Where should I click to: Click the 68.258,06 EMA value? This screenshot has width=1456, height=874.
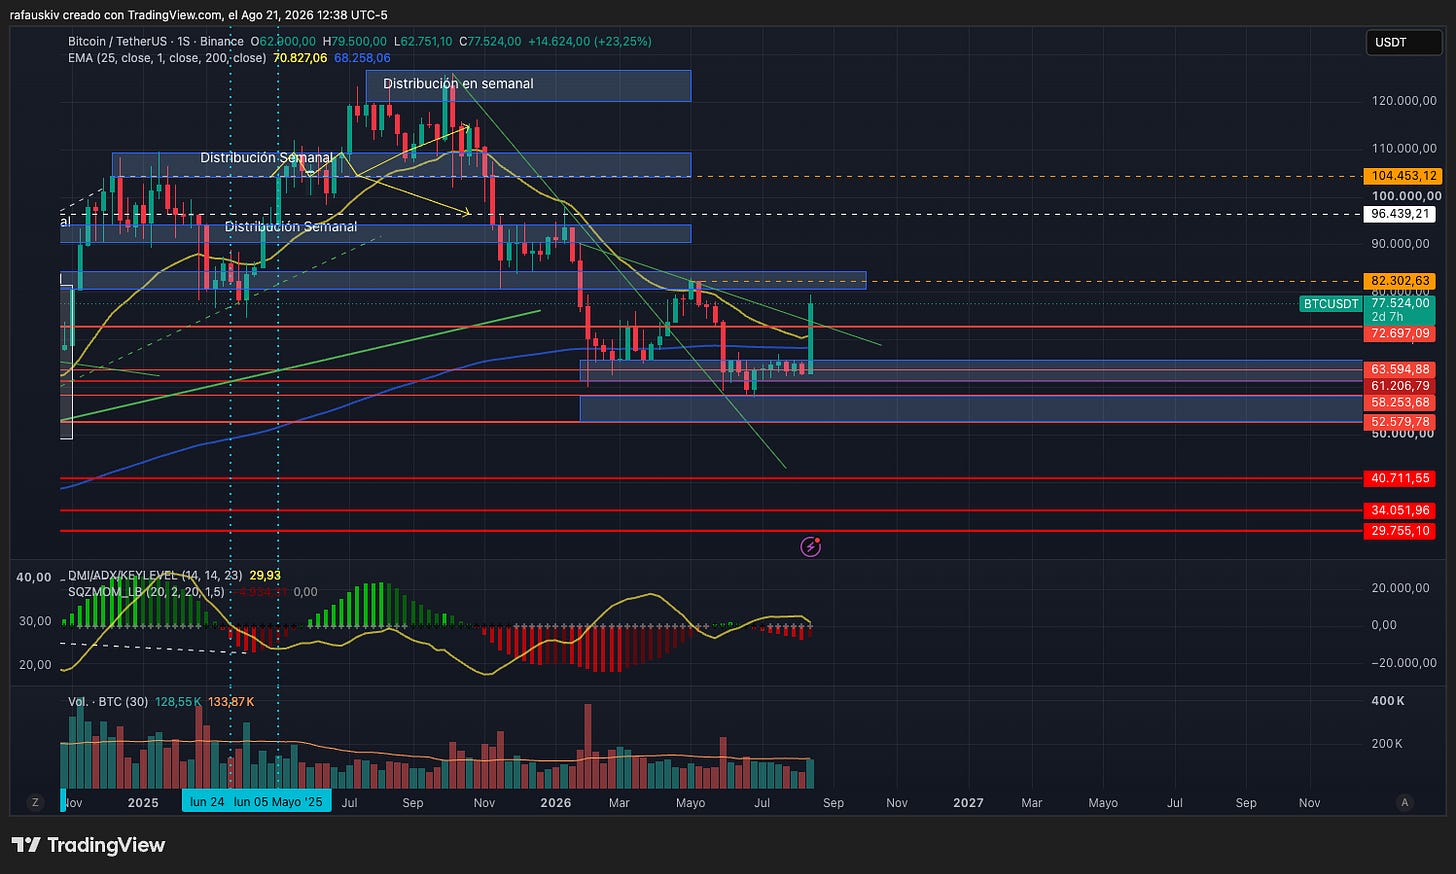pos(362,58)
